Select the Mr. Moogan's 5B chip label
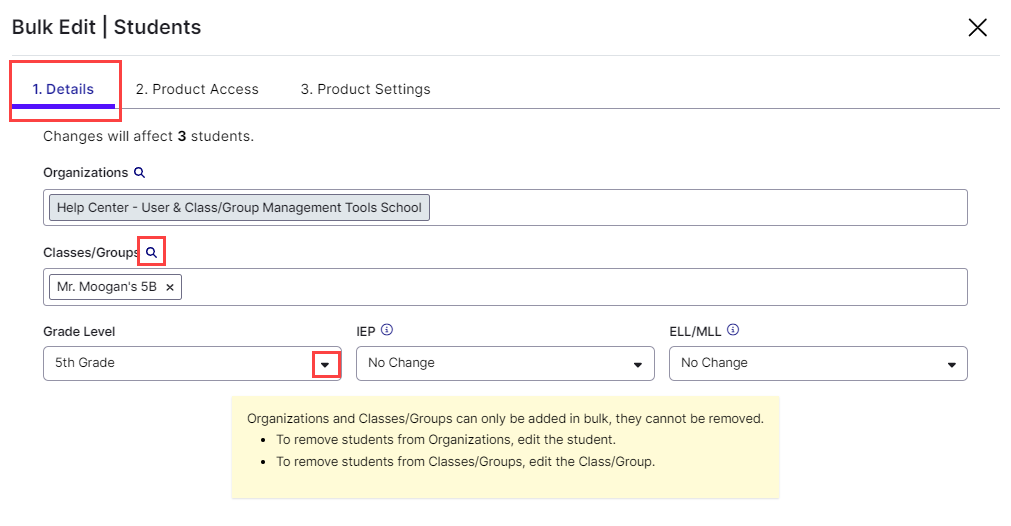 (x=108, y=287)
